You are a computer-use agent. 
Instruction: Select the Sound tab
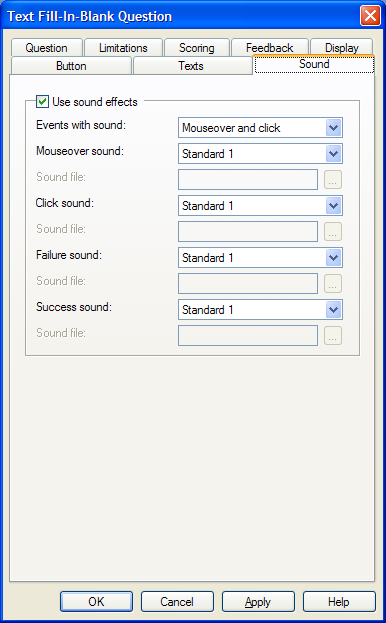coord(314,64)
